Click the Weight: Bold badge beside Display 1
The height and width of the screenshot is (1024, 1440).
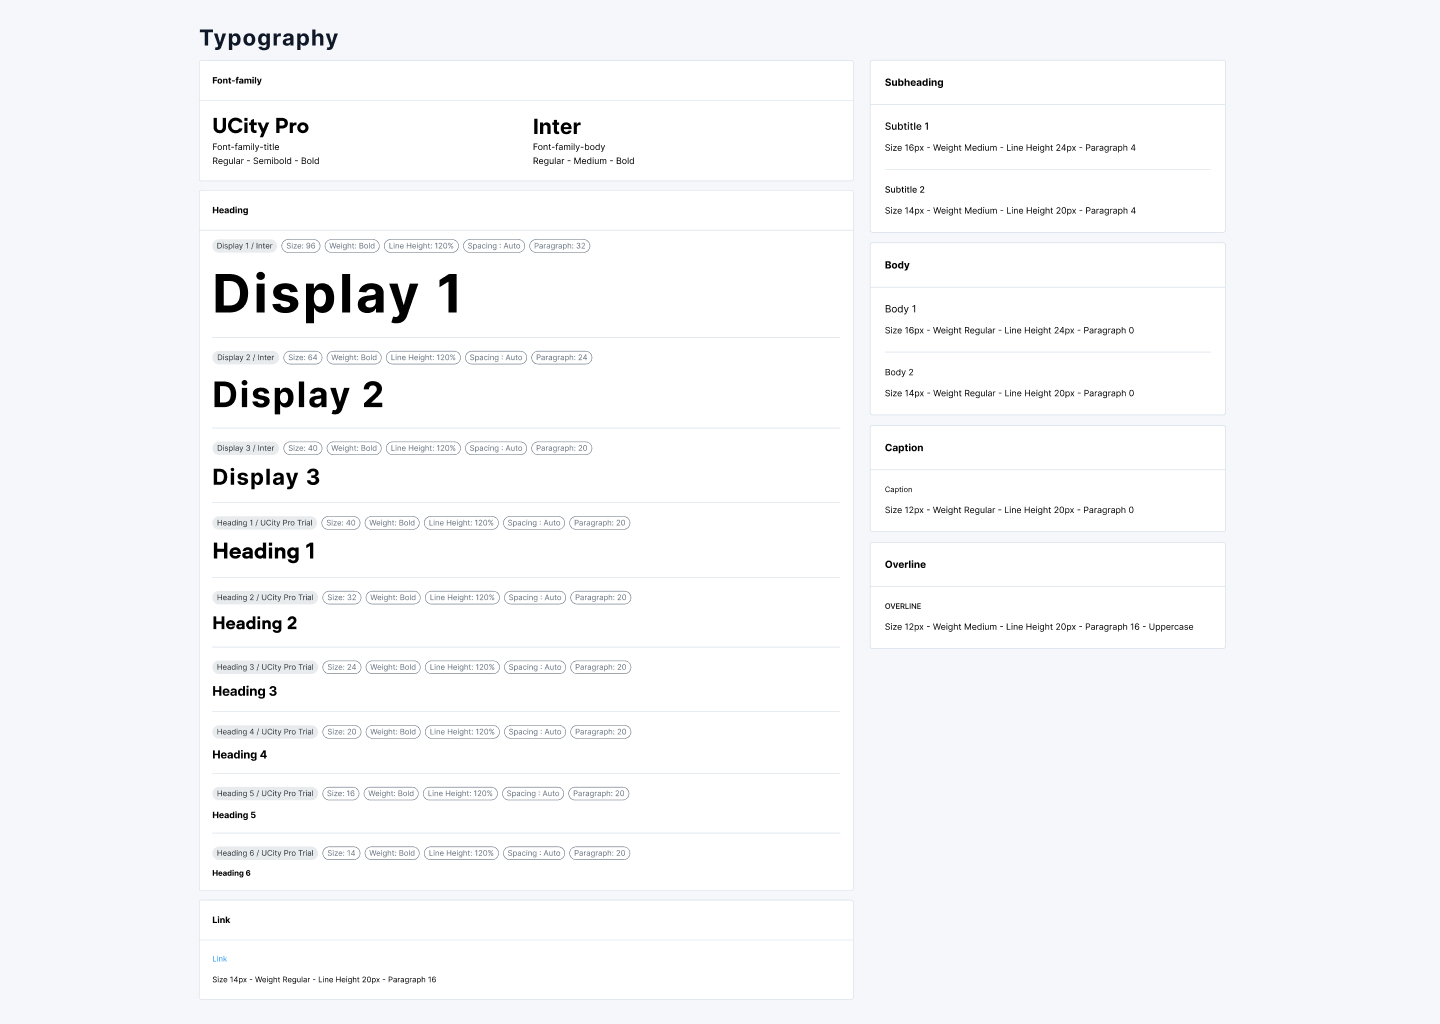[x=351, y=245]
